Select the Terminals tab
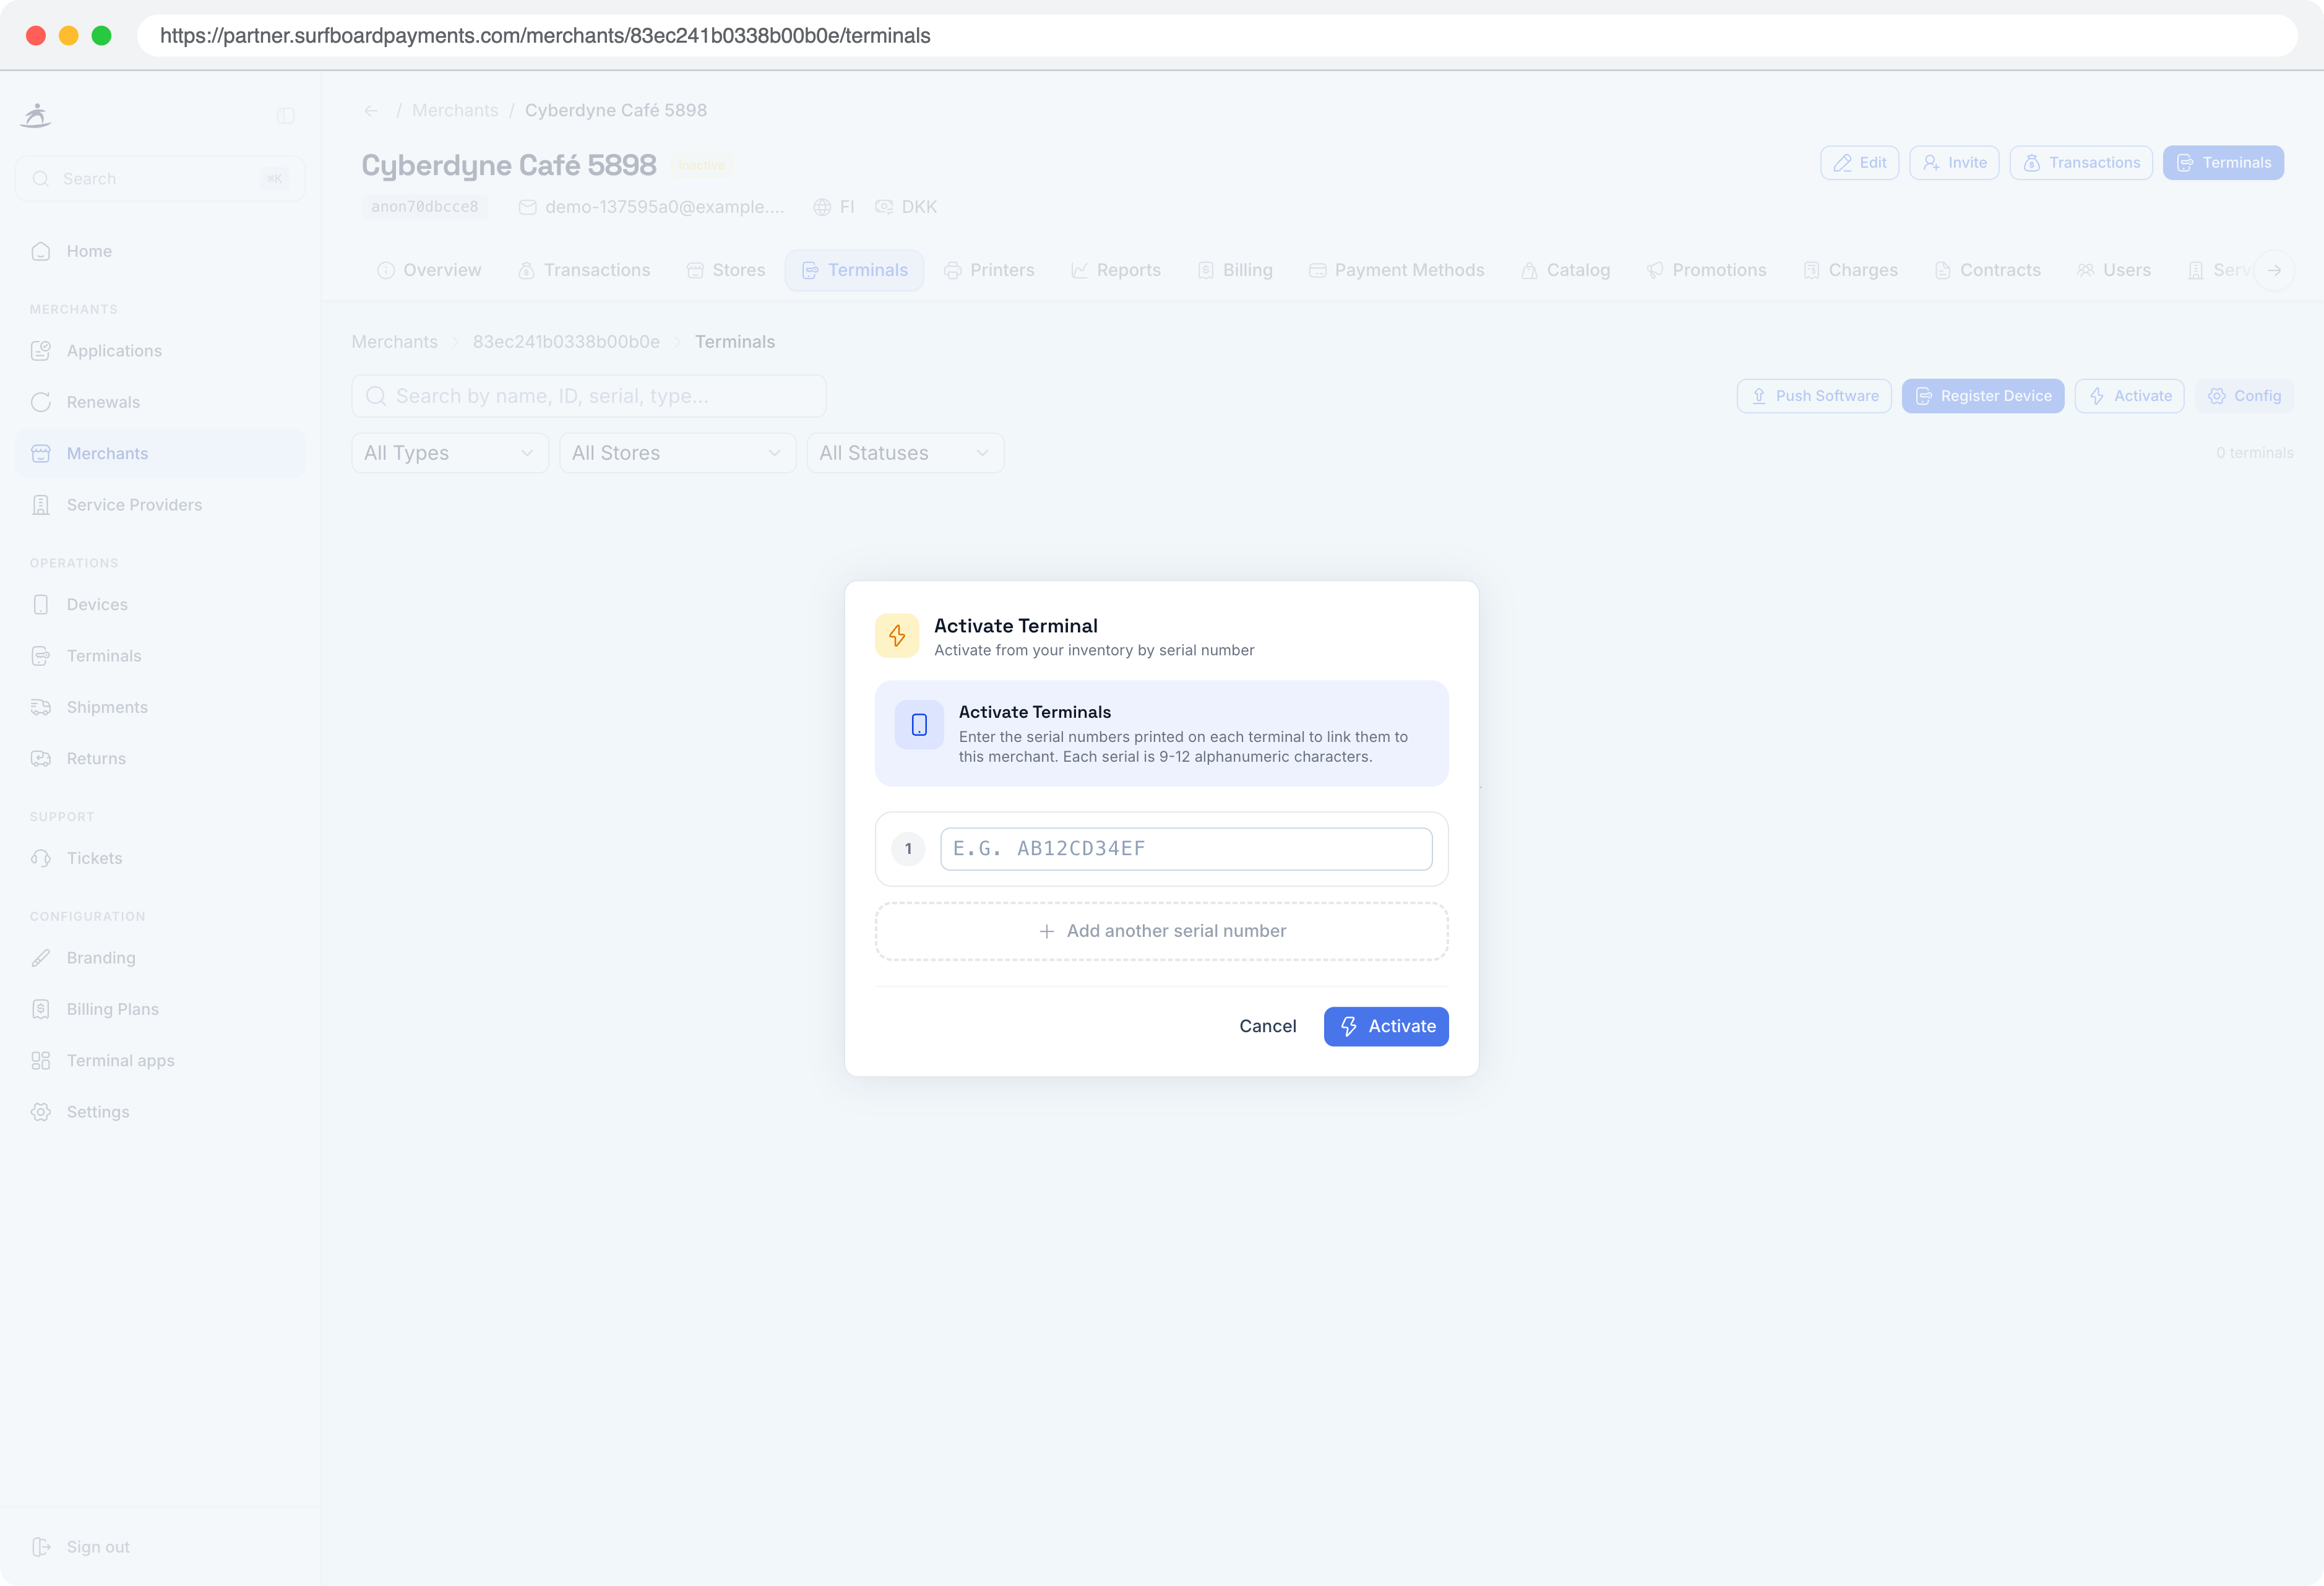 coord(854,270)
